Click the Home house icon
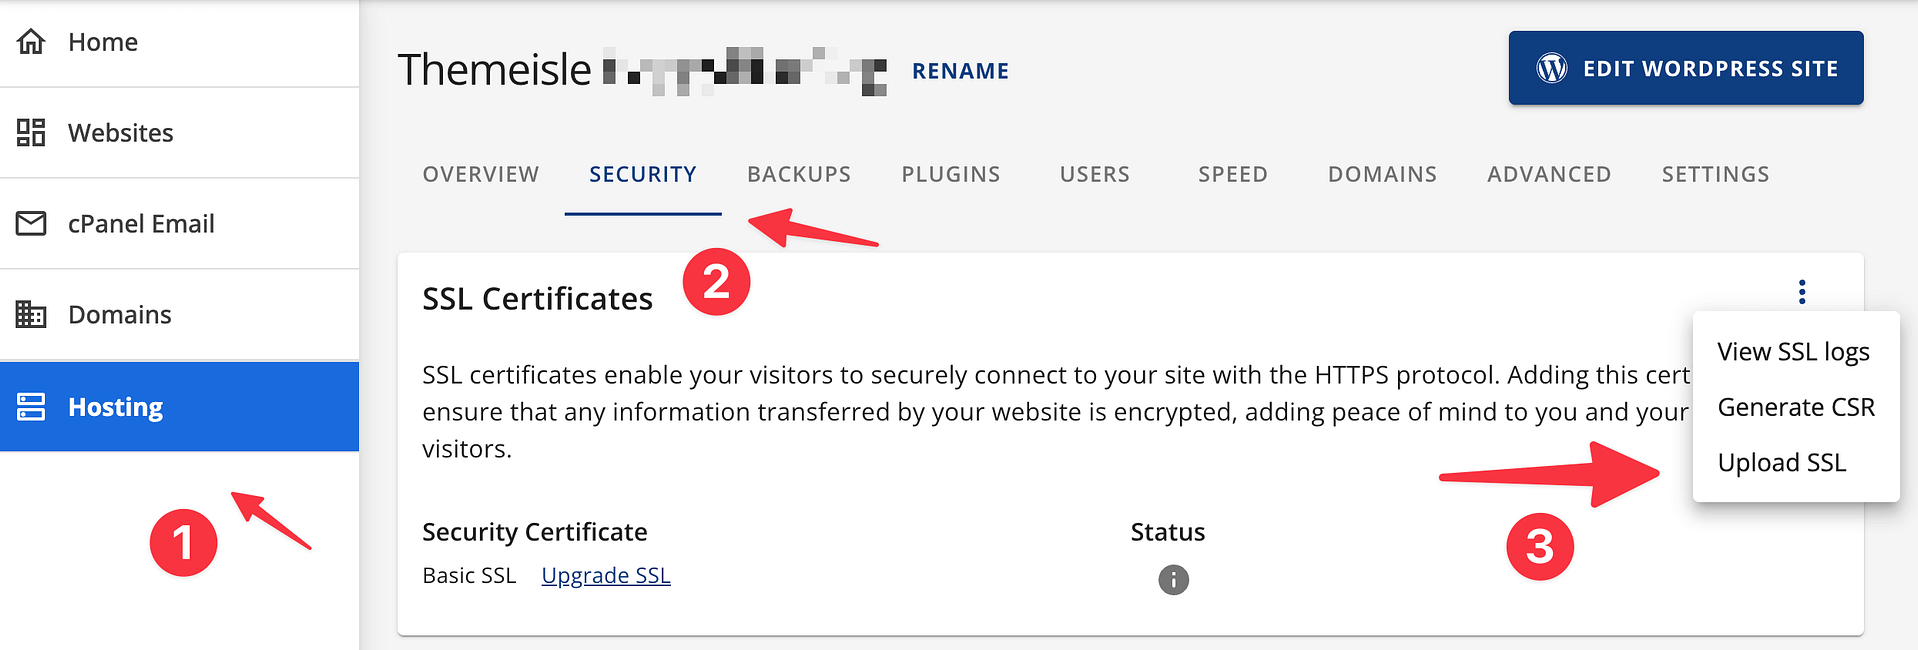Image resolution: width=1918 pixels, height=650 pixels. point(31,41)
